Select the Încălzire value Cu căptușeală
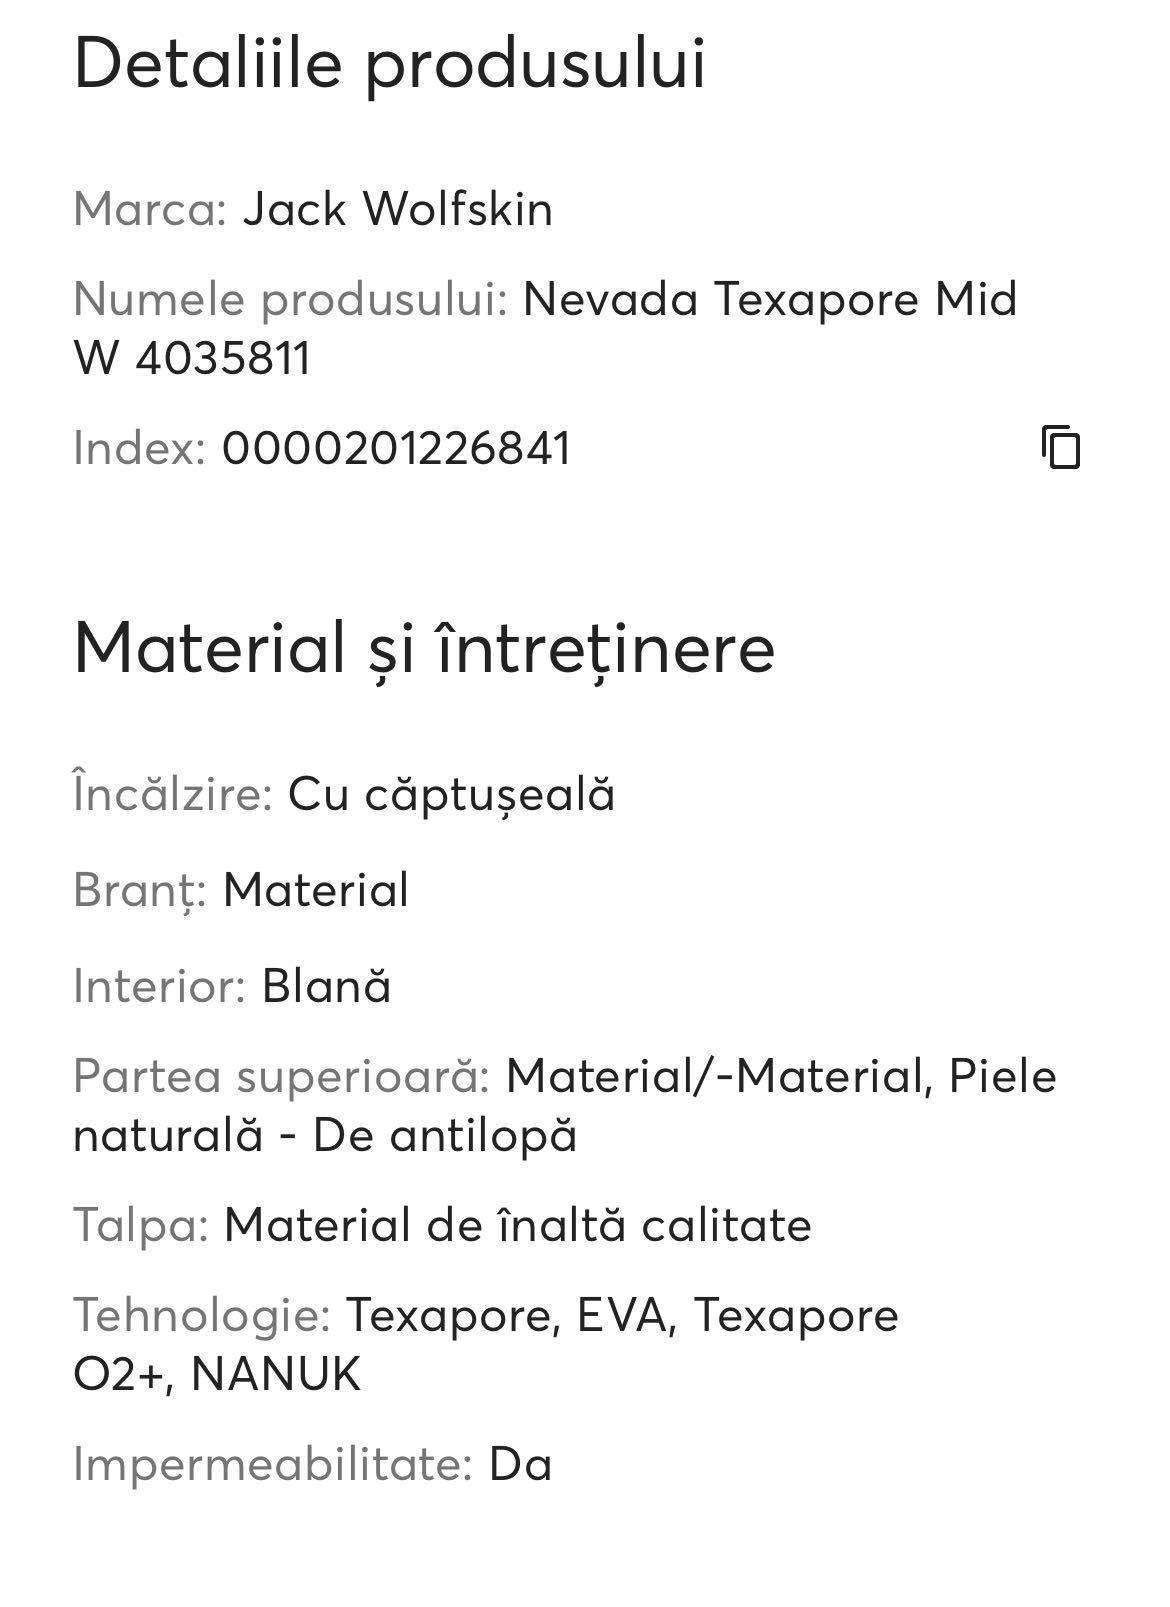Viewport: 1170px width, 1607px height. pos(452,796)
